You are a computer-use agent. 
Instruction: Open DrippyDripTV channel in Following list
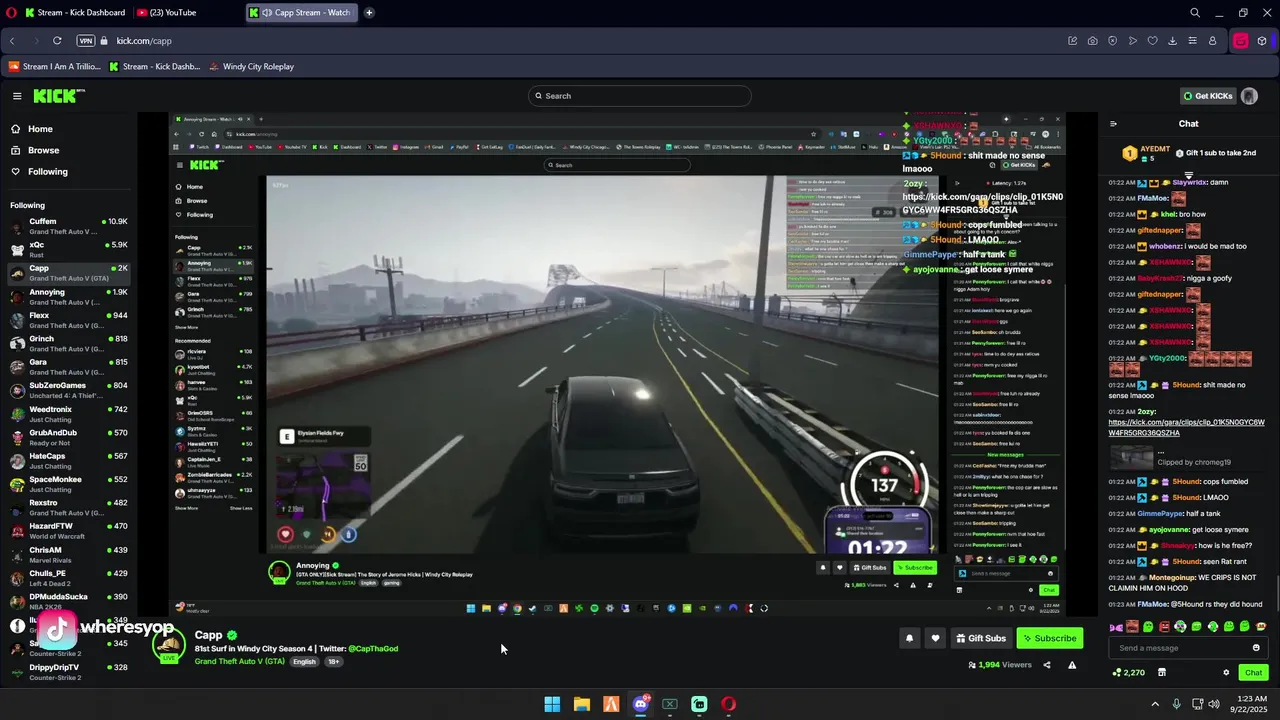68,672
